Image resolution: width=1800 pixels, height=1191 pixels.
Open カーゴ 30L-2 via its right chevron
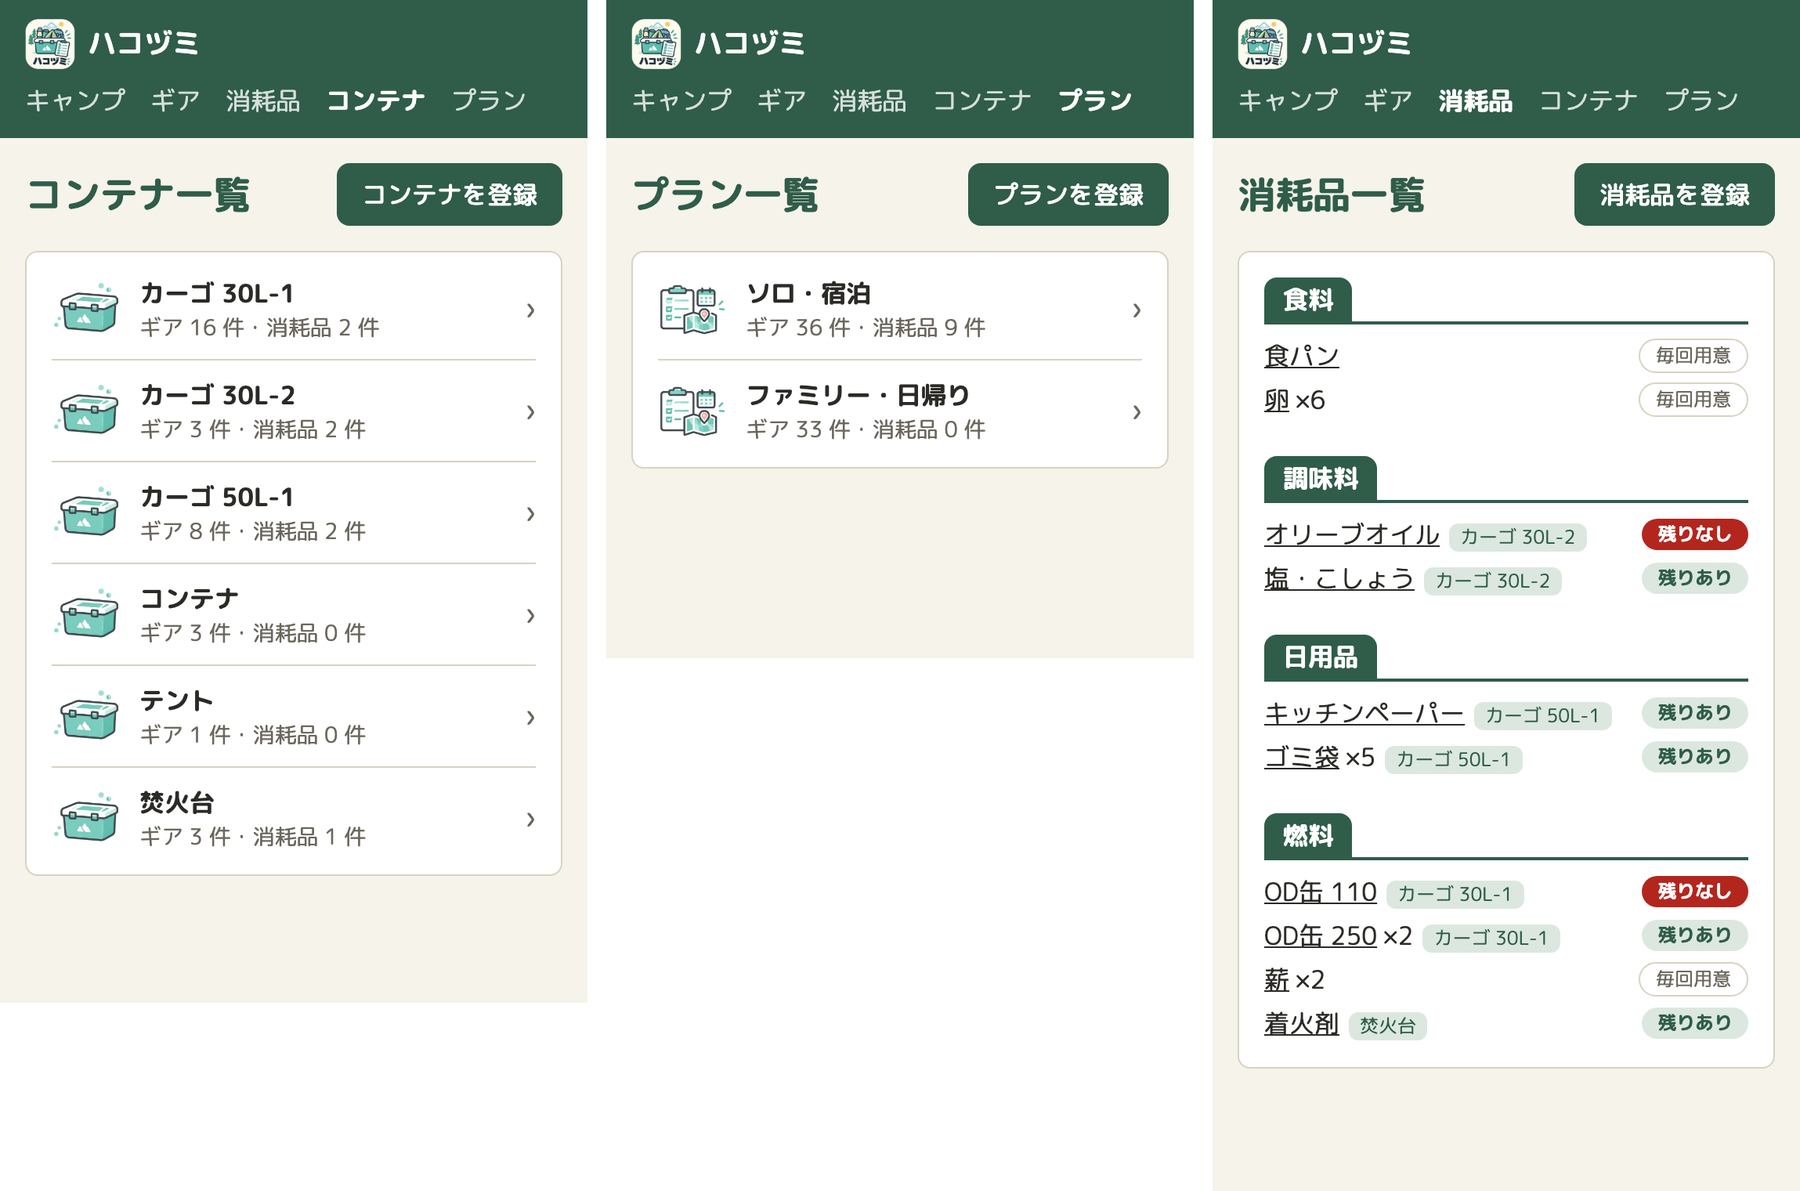(x=530, y=412)
